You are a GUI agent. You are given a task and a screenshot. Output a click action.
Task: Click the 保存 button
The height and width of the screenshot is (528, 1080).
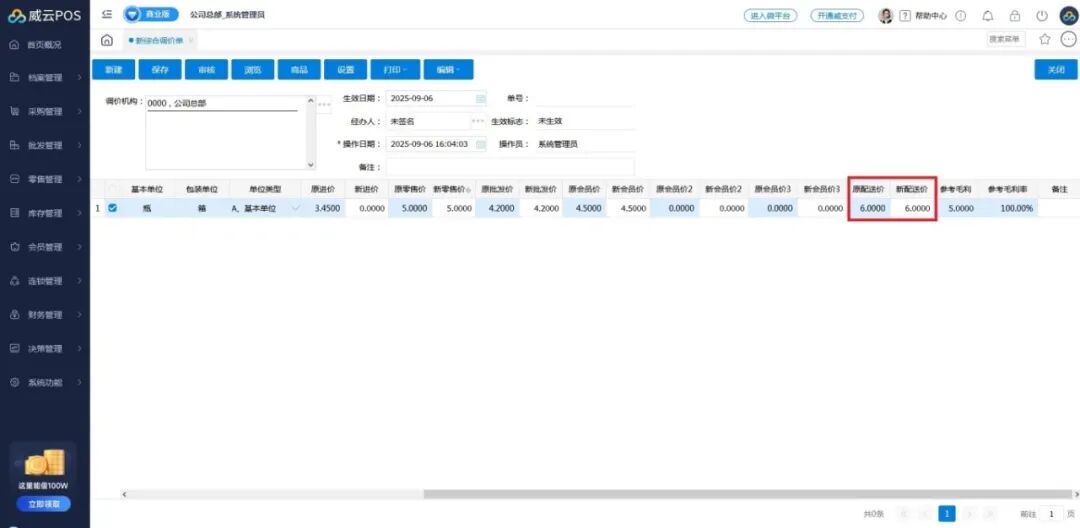coord(160,70)
